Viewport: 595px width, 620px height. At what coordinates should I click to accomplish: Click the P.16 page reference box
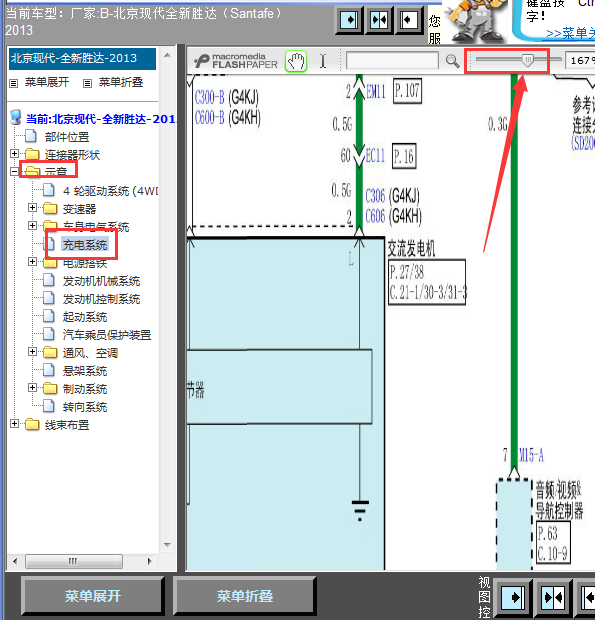click(x=404, y=156)
